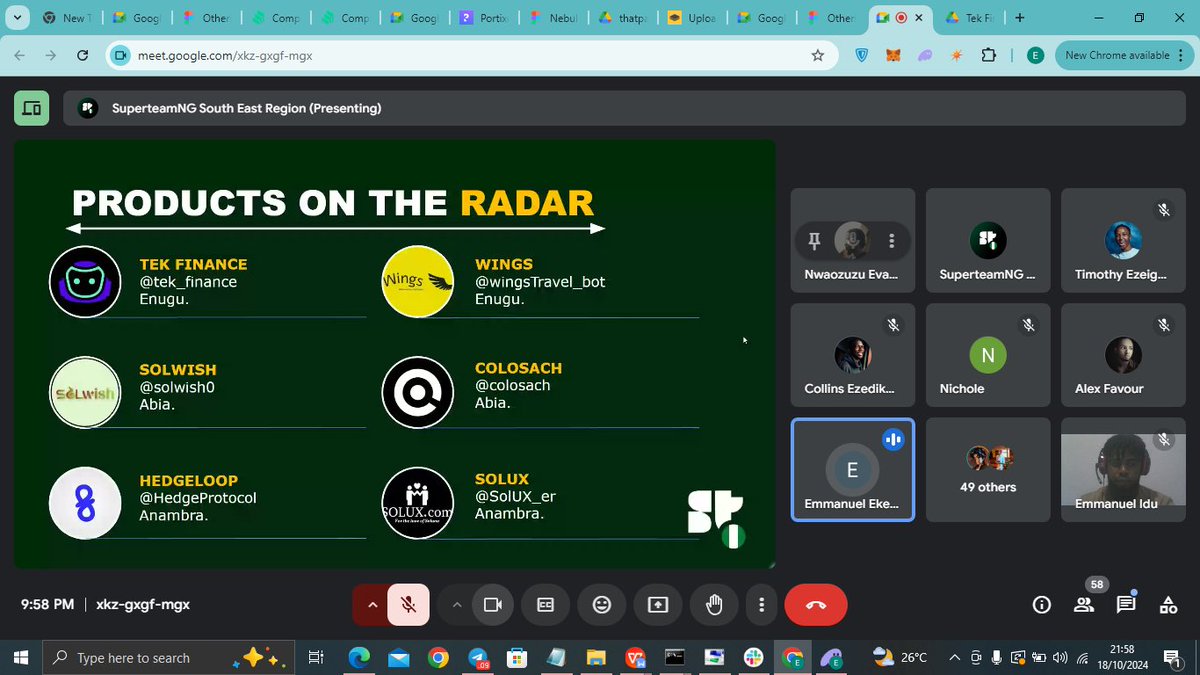Open a new browser tab with plus
The image size is (1200, 675).
tap(1020, 18)
